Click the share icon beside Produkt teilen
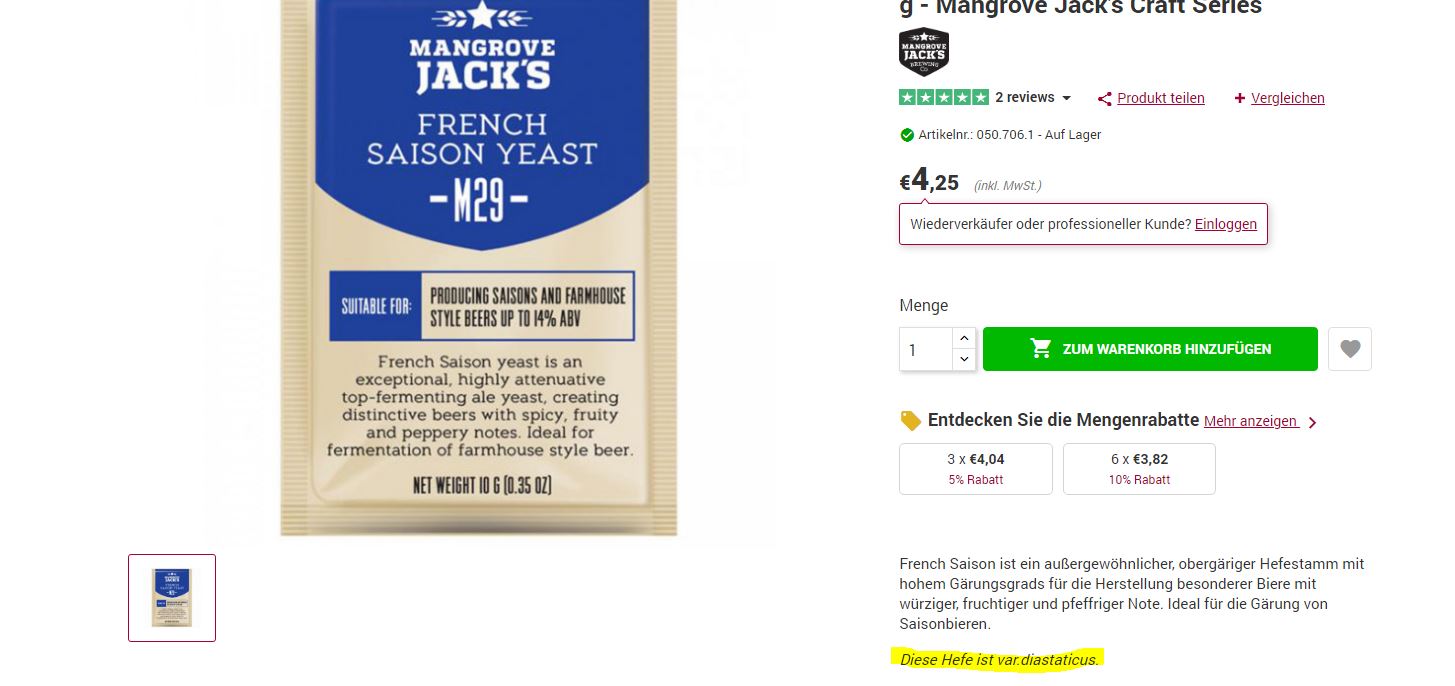1455x686 pixels. coord(1105,98)
